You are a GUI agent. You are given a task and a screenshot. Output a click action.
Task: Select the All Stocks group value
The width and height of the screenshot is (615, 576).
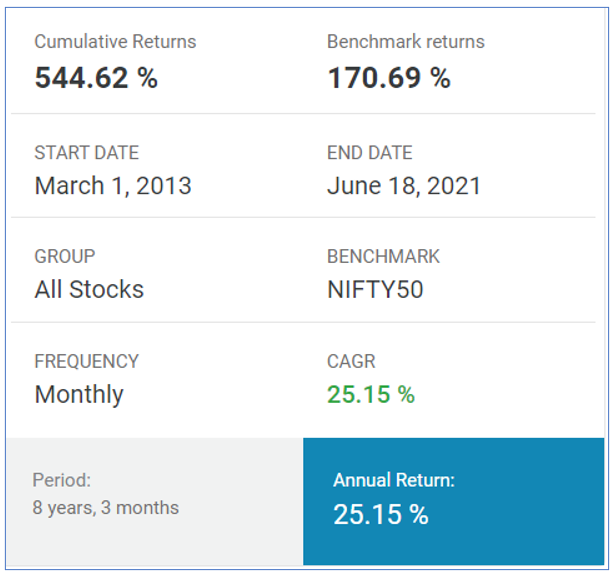(x=89, y=289)
